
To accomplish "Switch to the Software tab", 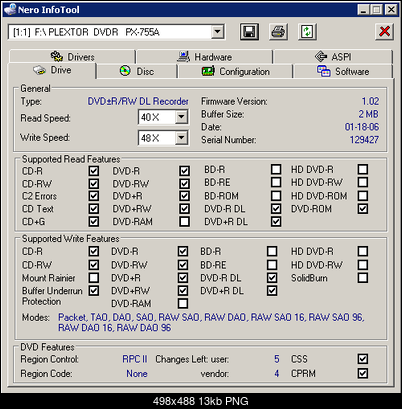I will 343,71.
